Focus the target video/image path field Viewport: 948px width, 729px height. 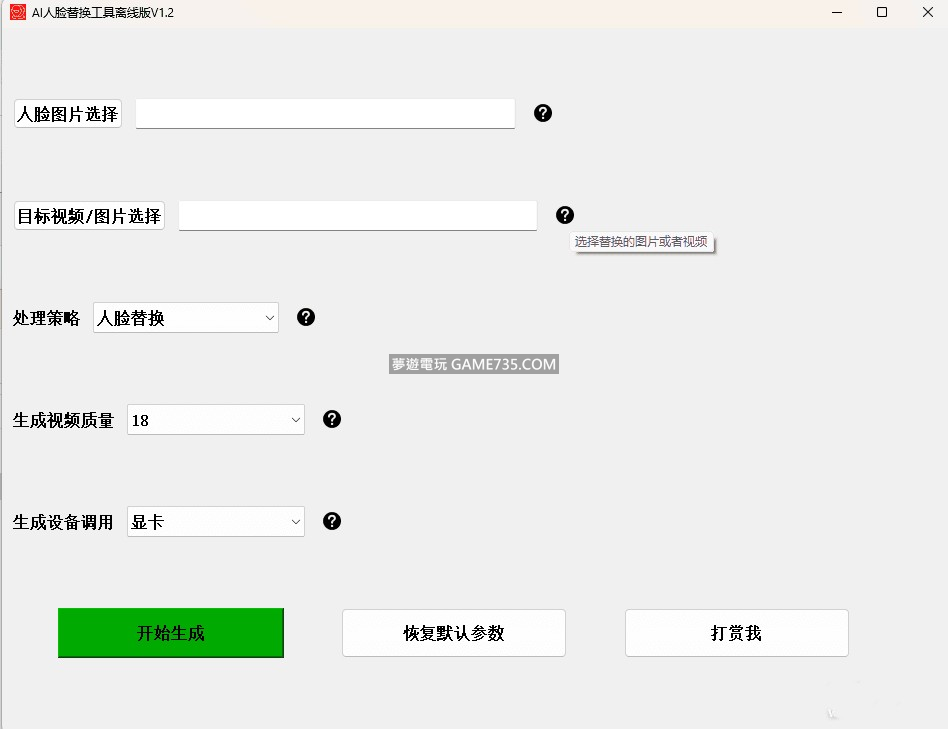click(358, 216)
